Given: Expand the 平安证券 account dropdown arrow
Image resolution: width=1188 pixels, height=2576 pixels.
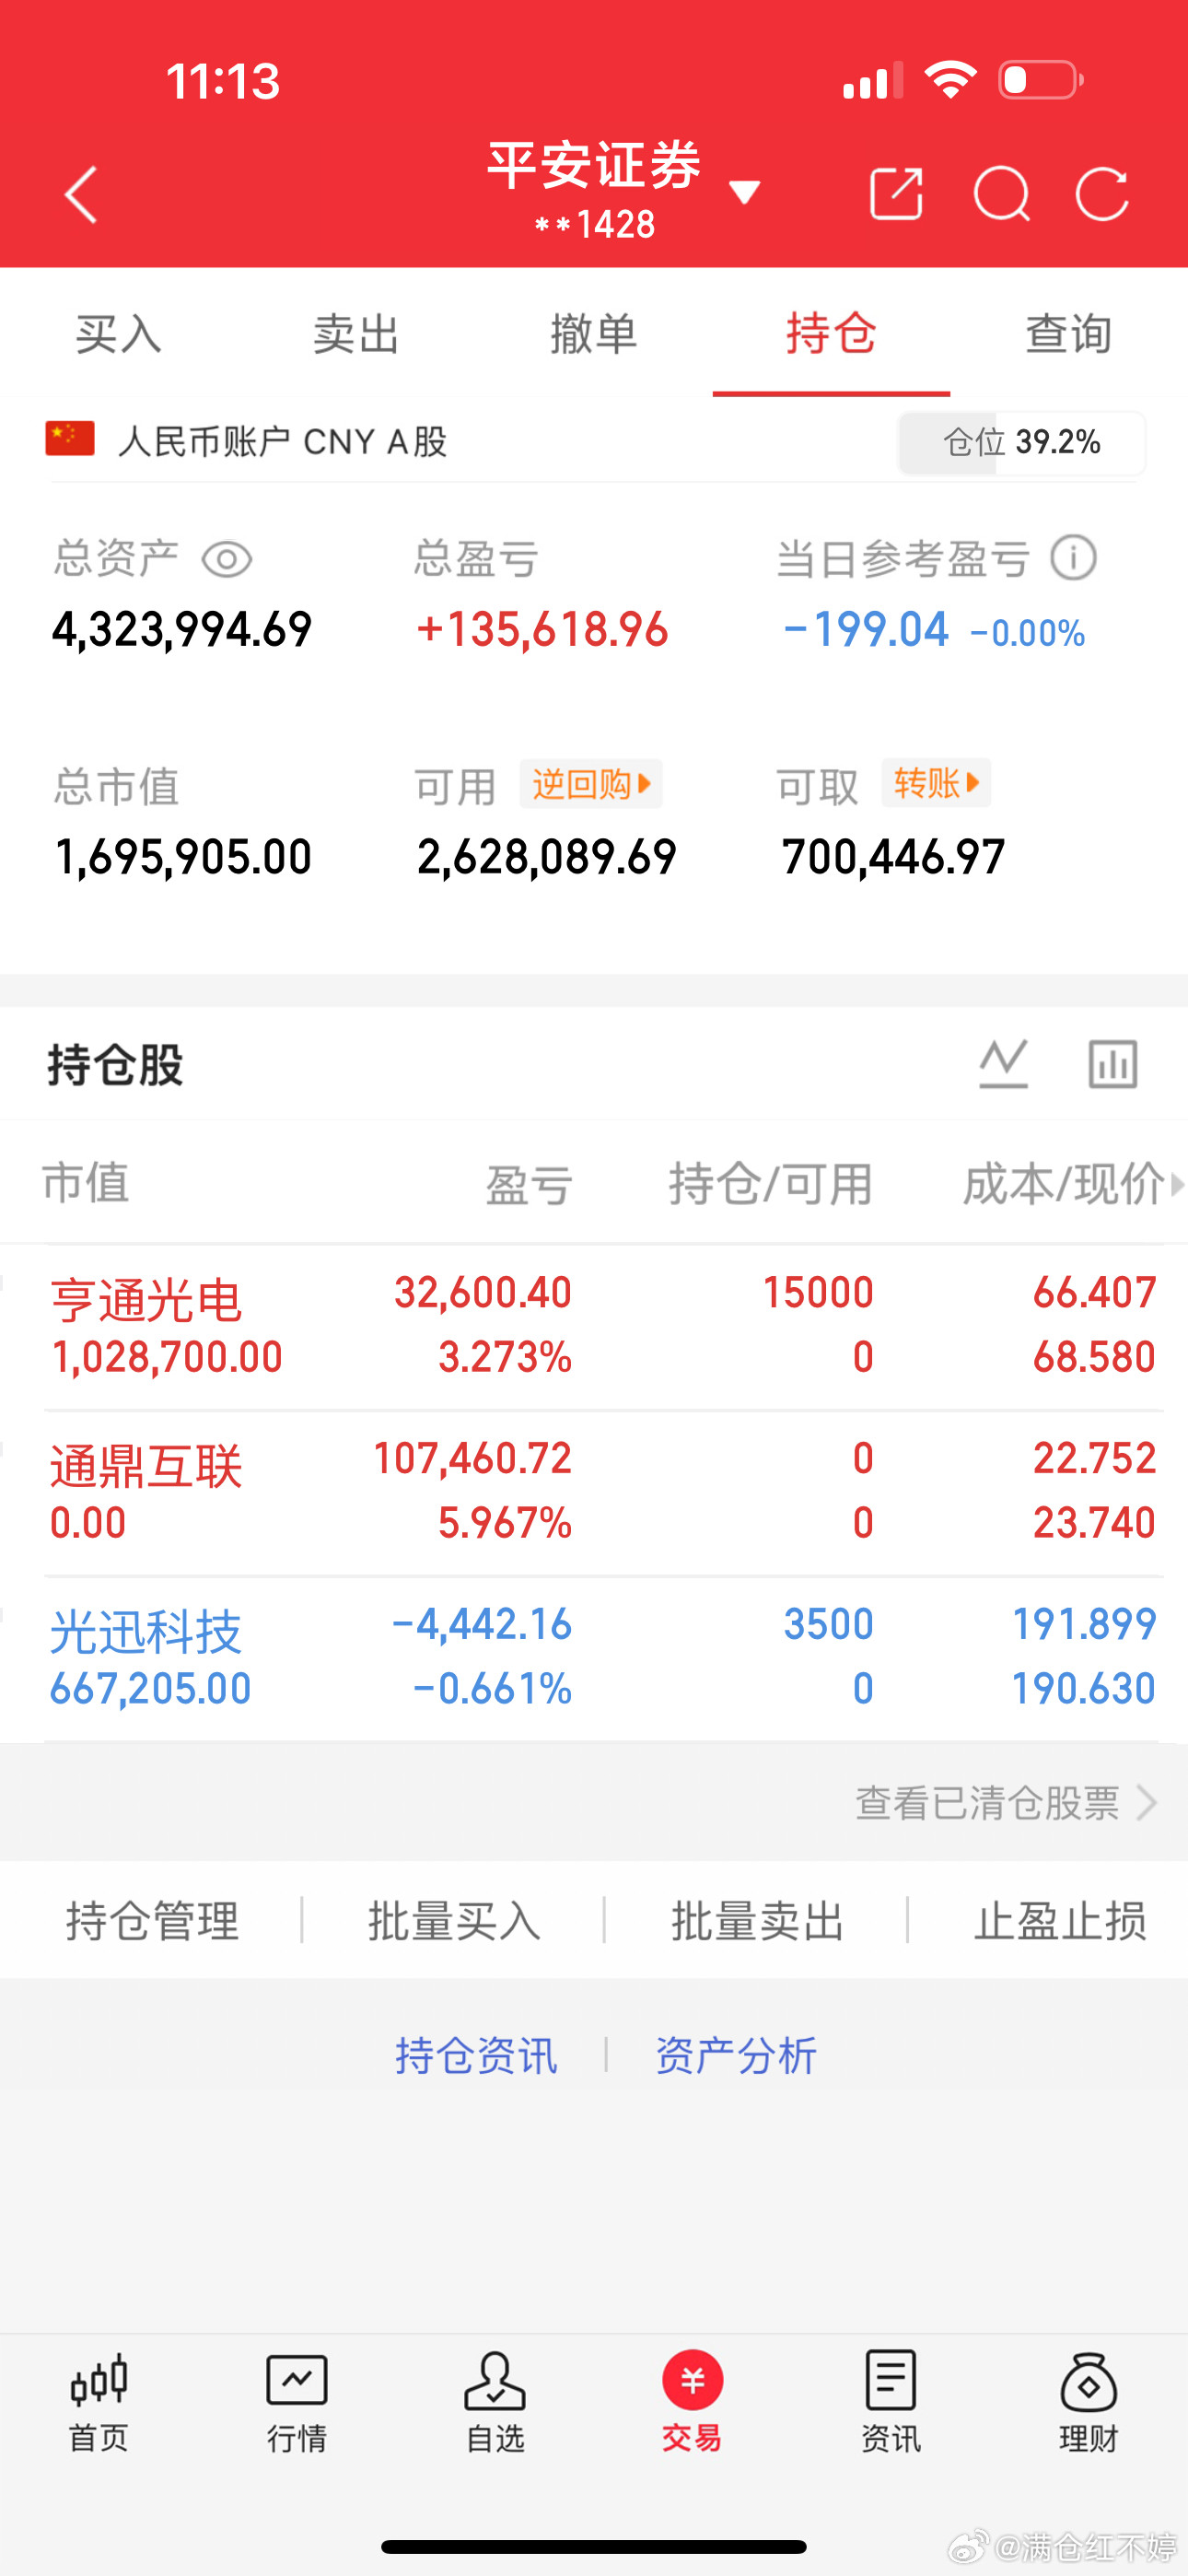Looking at the screenshot, I should [745, 192].
